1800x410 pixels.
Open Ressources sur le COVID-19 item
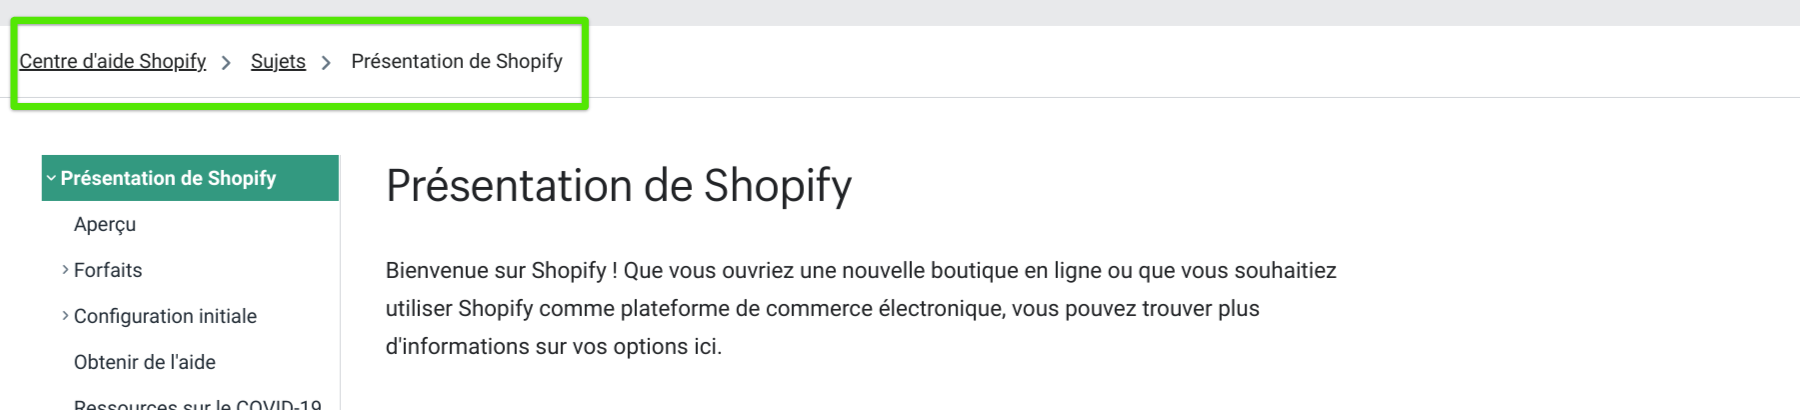[x=197, y=403]
